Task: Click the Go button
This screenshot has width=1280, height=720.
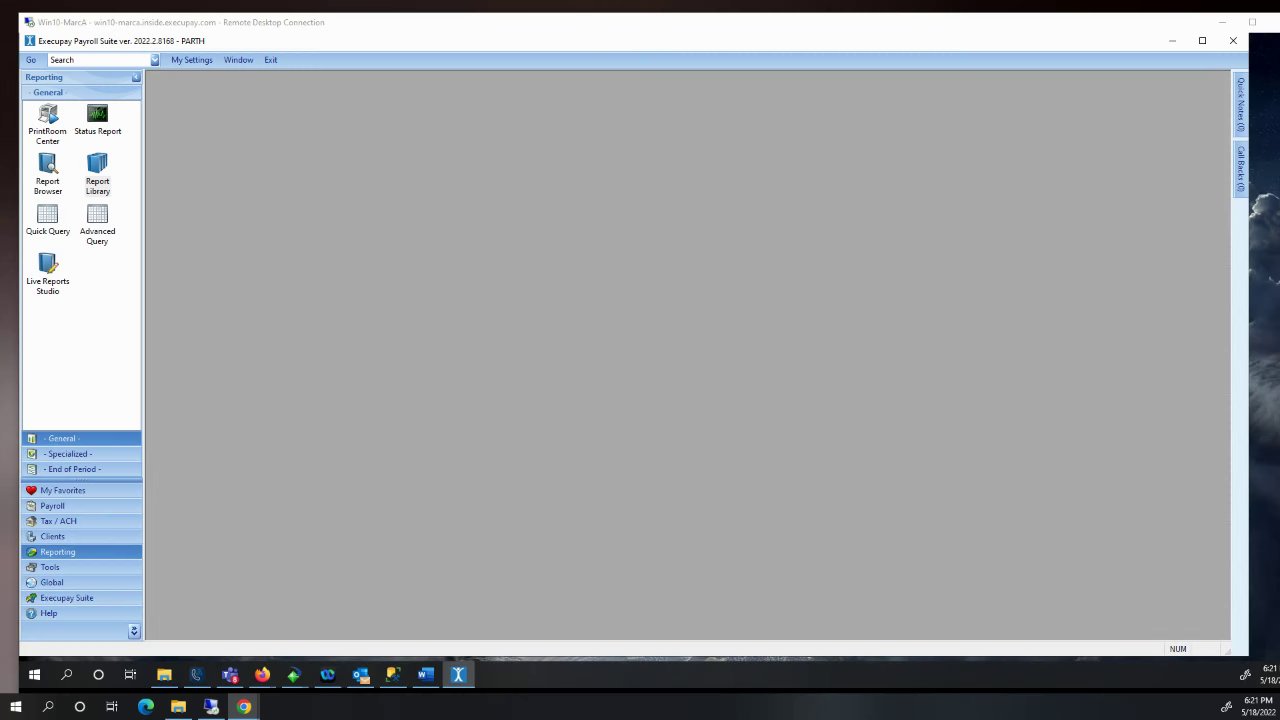Action: point(31,60)
